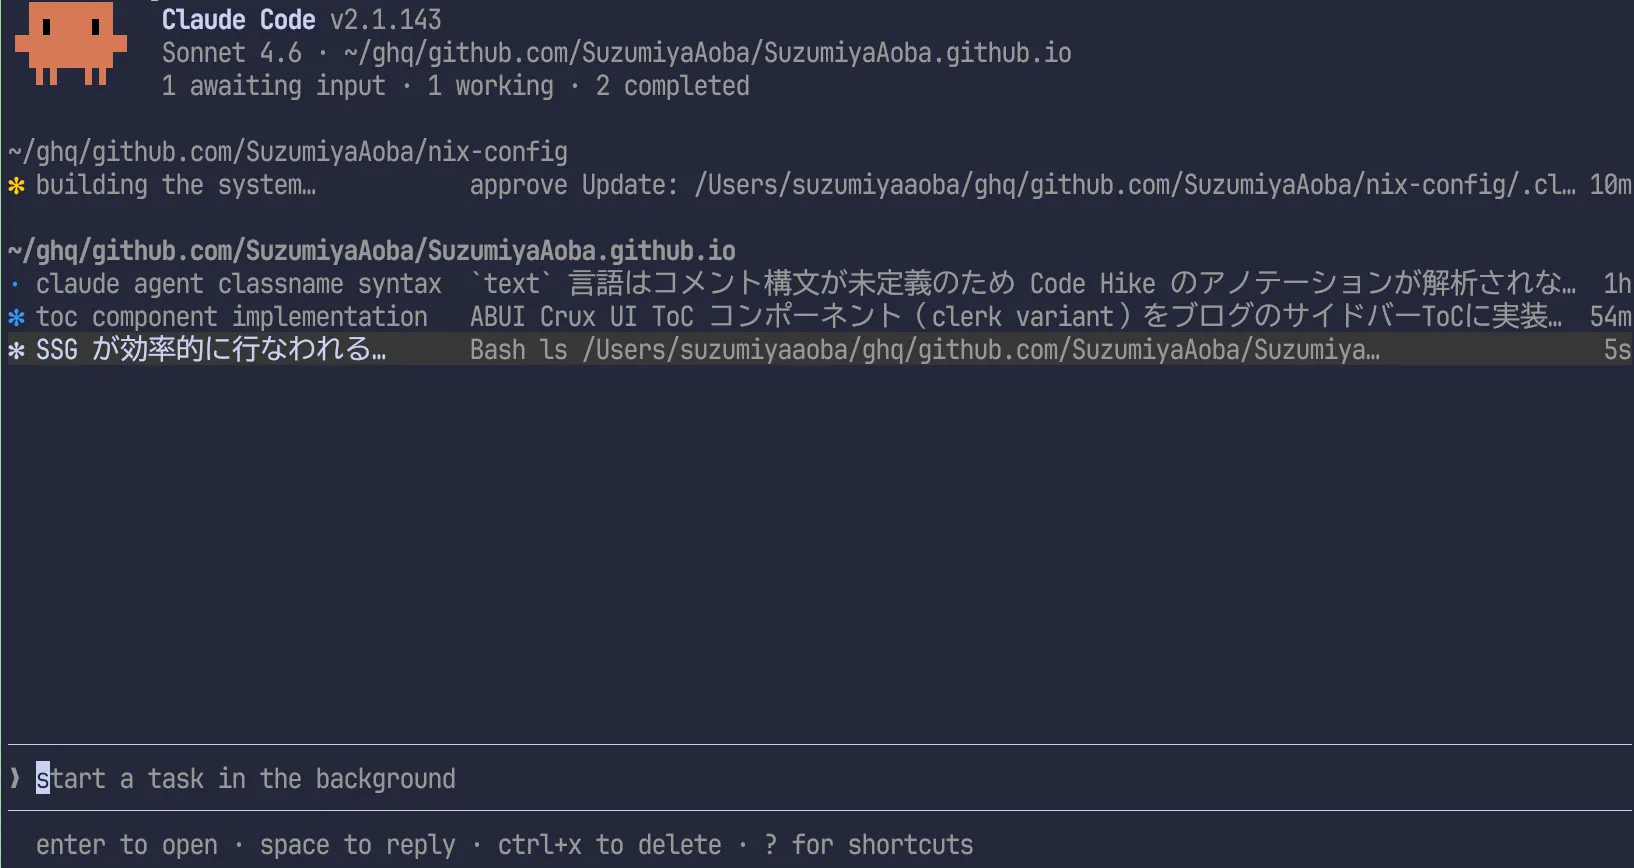Click the blue asterisk beside toc component implementation
Viewport: 1634px width, 868px height.
pos(16,317)
